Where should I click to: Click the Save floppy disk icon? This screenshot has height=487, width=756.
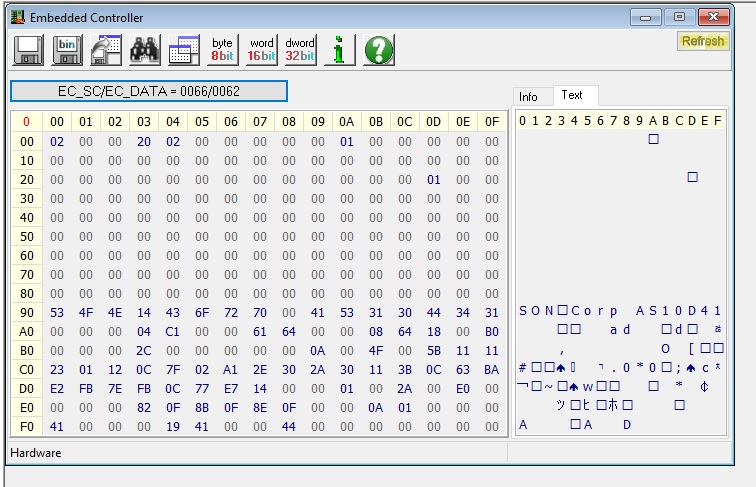28,50
